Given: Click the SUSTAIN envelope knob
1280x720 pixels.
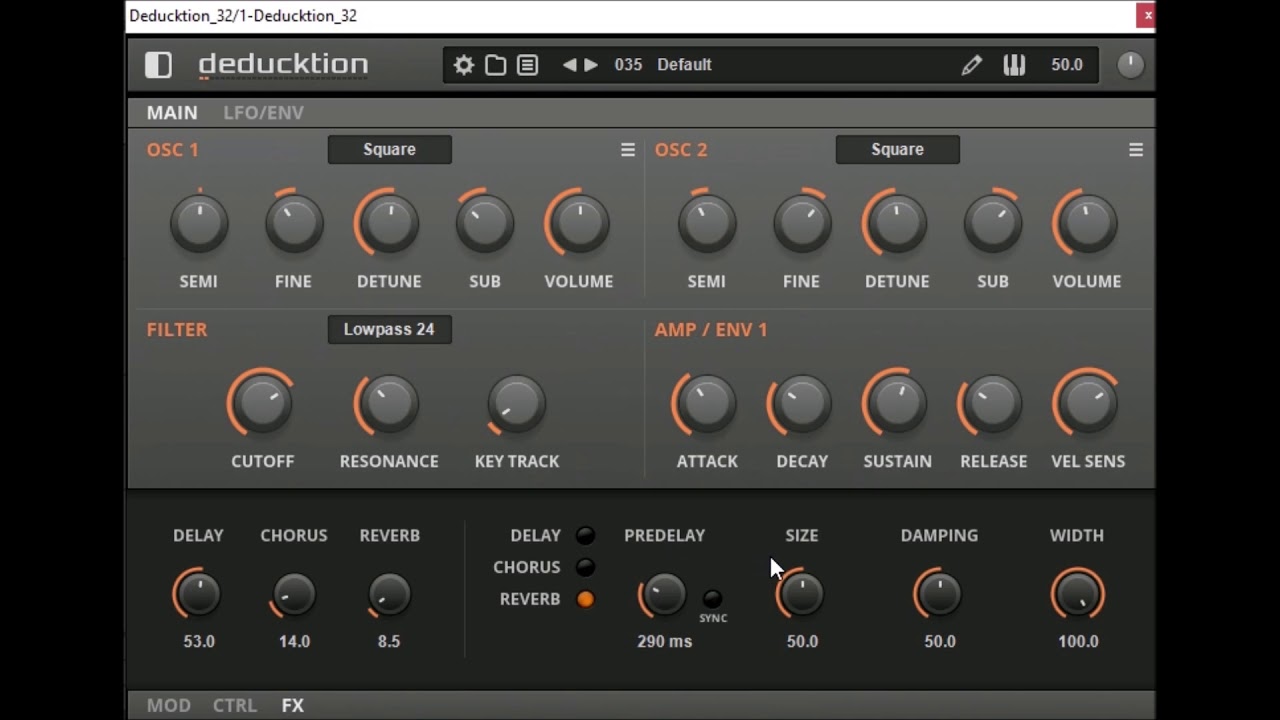Looking at the screenshot, I should 896,403.
